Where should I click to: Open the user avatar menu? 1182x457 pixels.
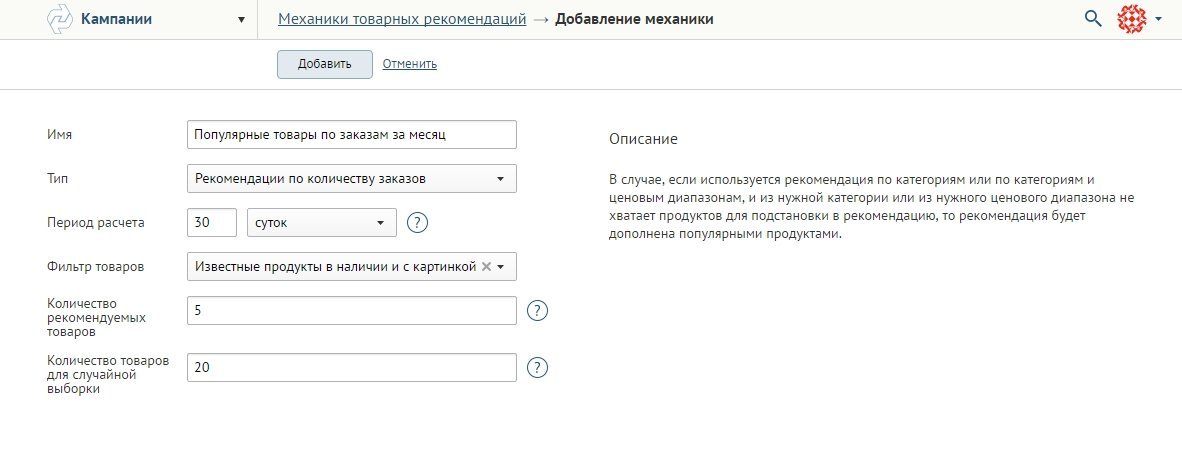(1131, 19)
